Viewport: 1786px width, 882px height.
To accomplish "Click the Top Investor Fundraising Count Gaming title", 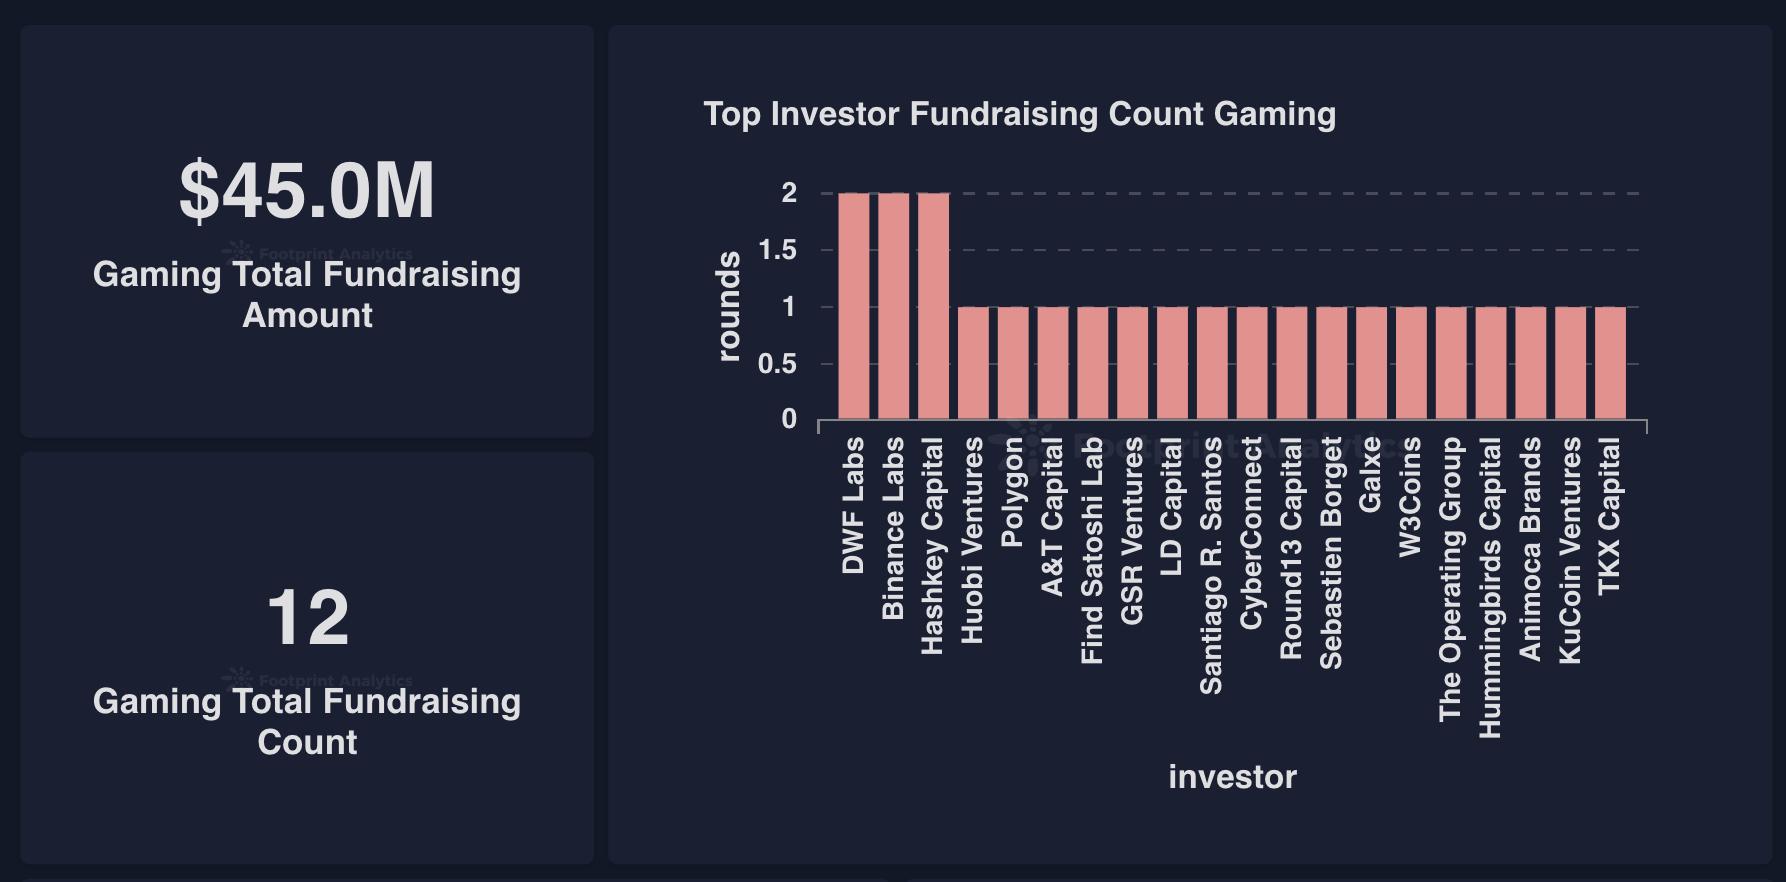I will pyautogui.click(x=1019, y=114).
